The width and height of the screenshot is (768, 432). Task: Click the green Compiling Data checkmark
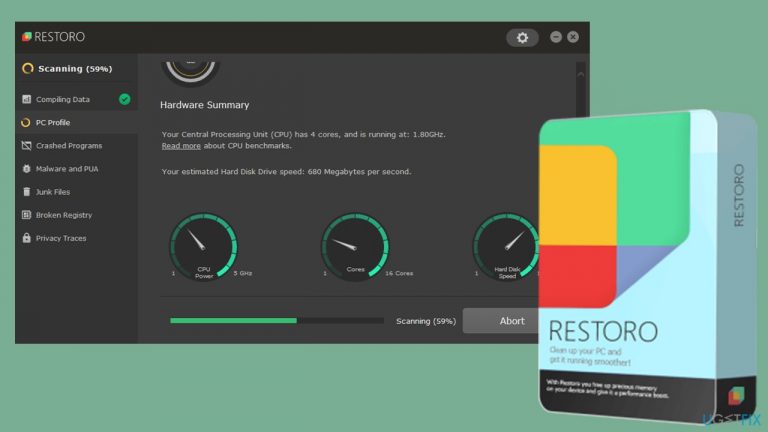pyautogui.click(x=124, y=99)
